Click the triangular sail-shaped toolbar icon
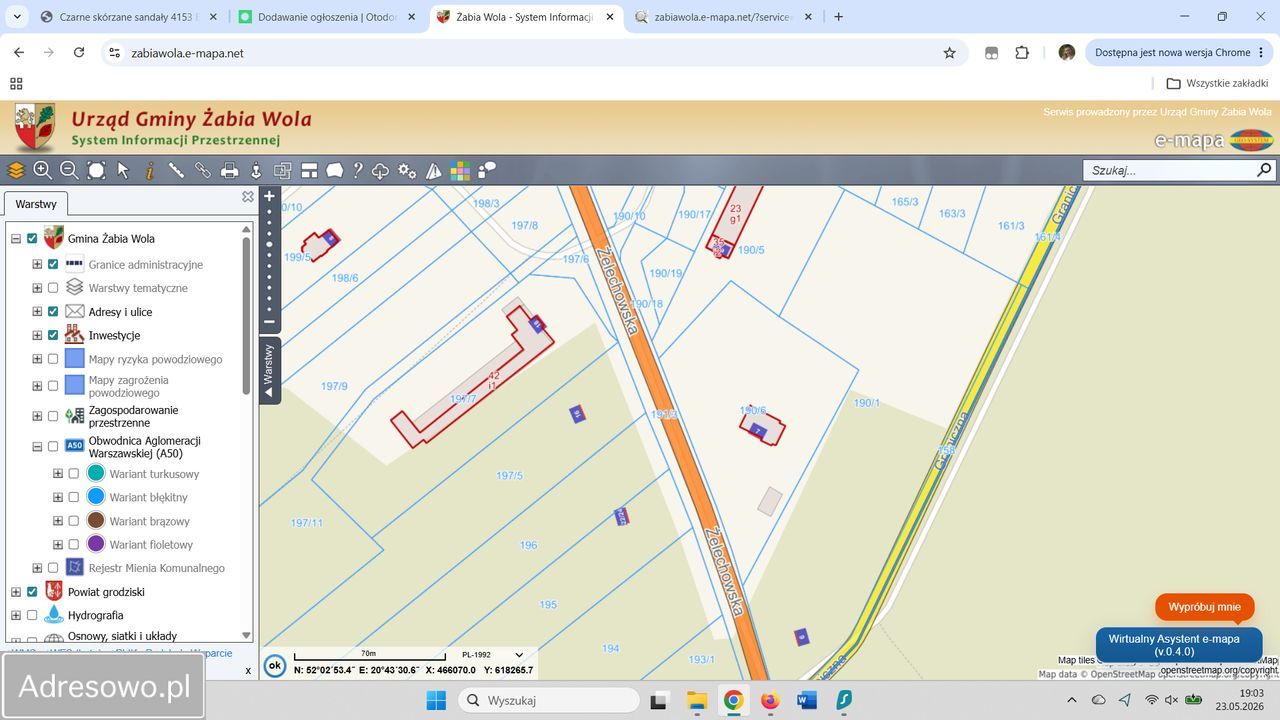Screen dimensions: 1280x720 pyautogui.click(x=433, y=170)
